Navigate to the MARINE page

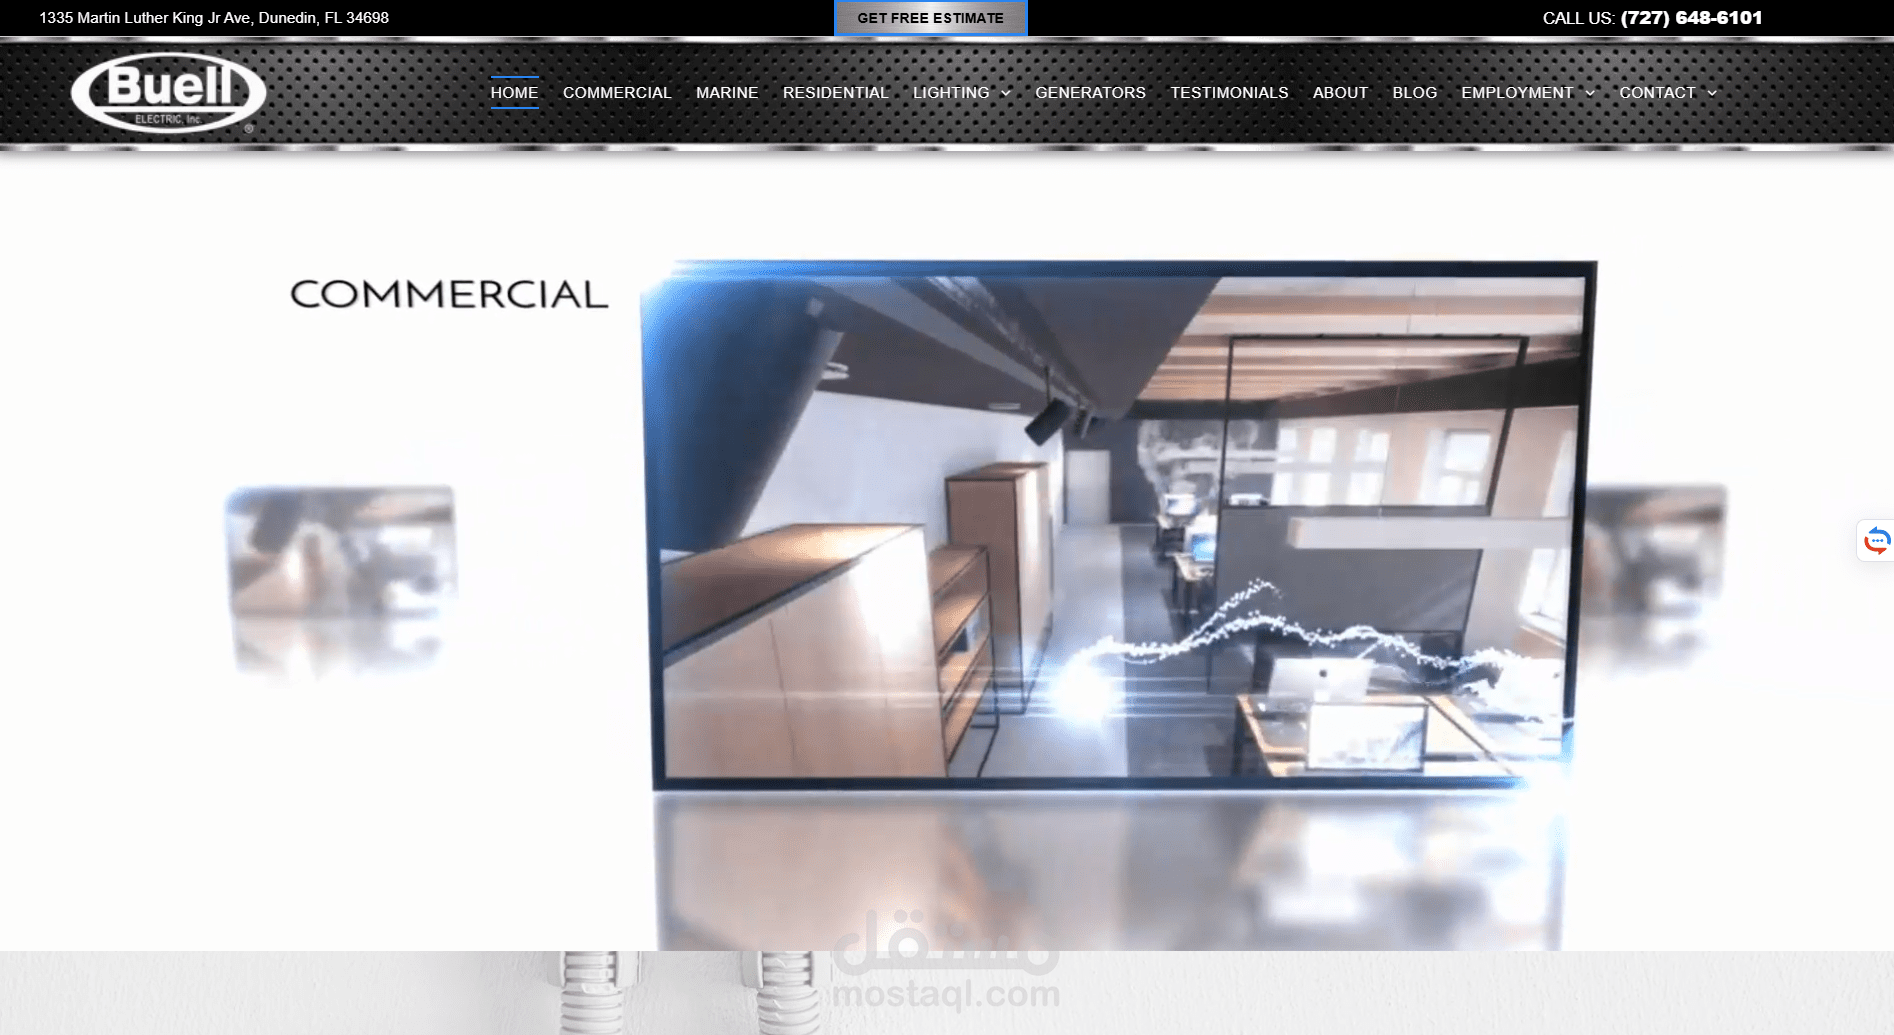coord(727,92)
